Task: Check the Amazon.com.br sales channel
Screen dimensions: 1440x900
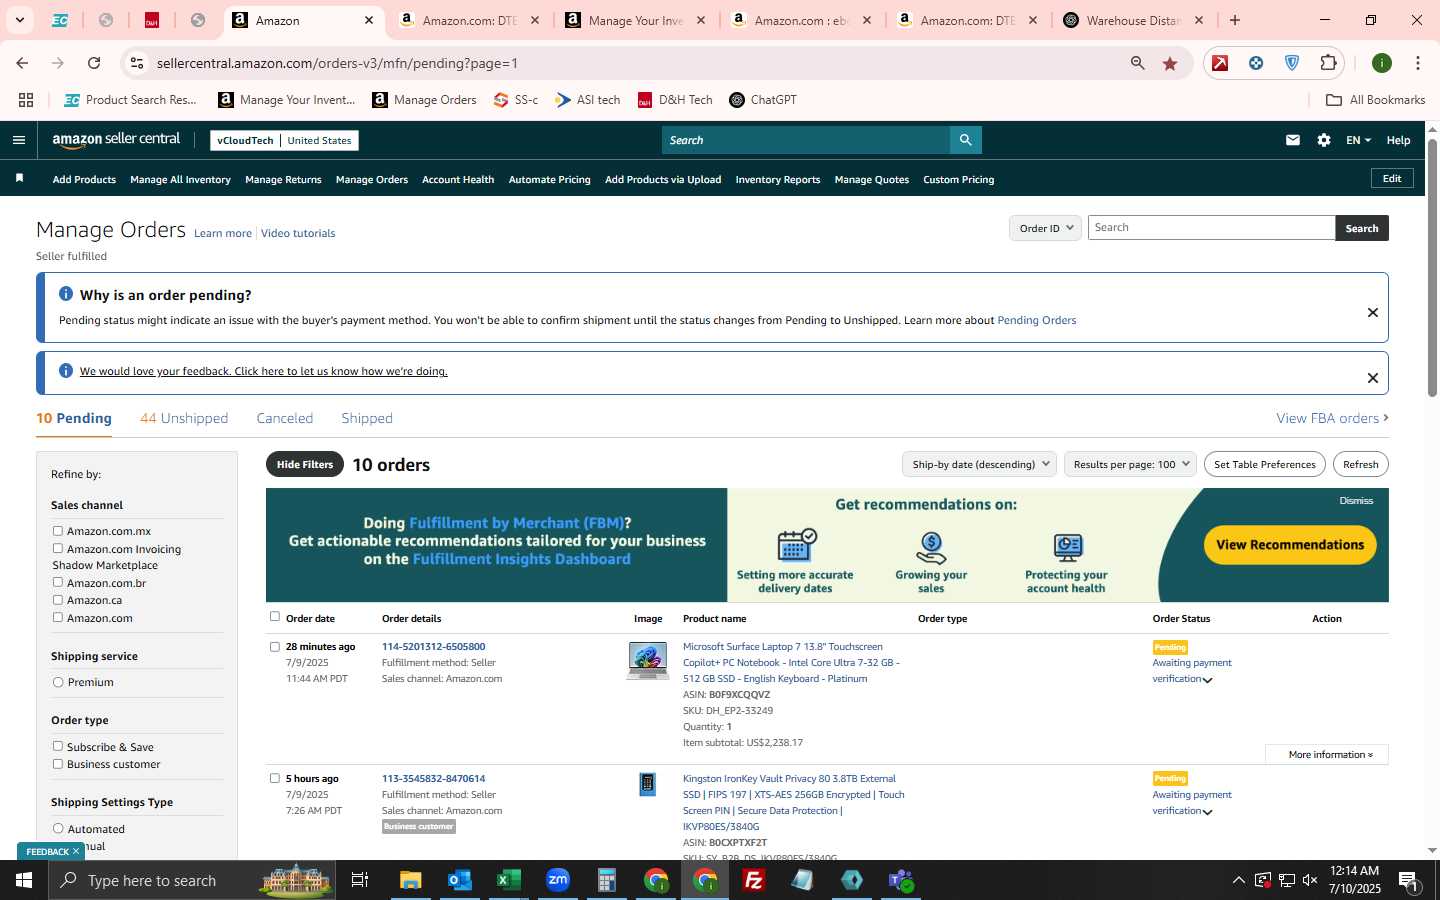Action: [x=58, y=582]
